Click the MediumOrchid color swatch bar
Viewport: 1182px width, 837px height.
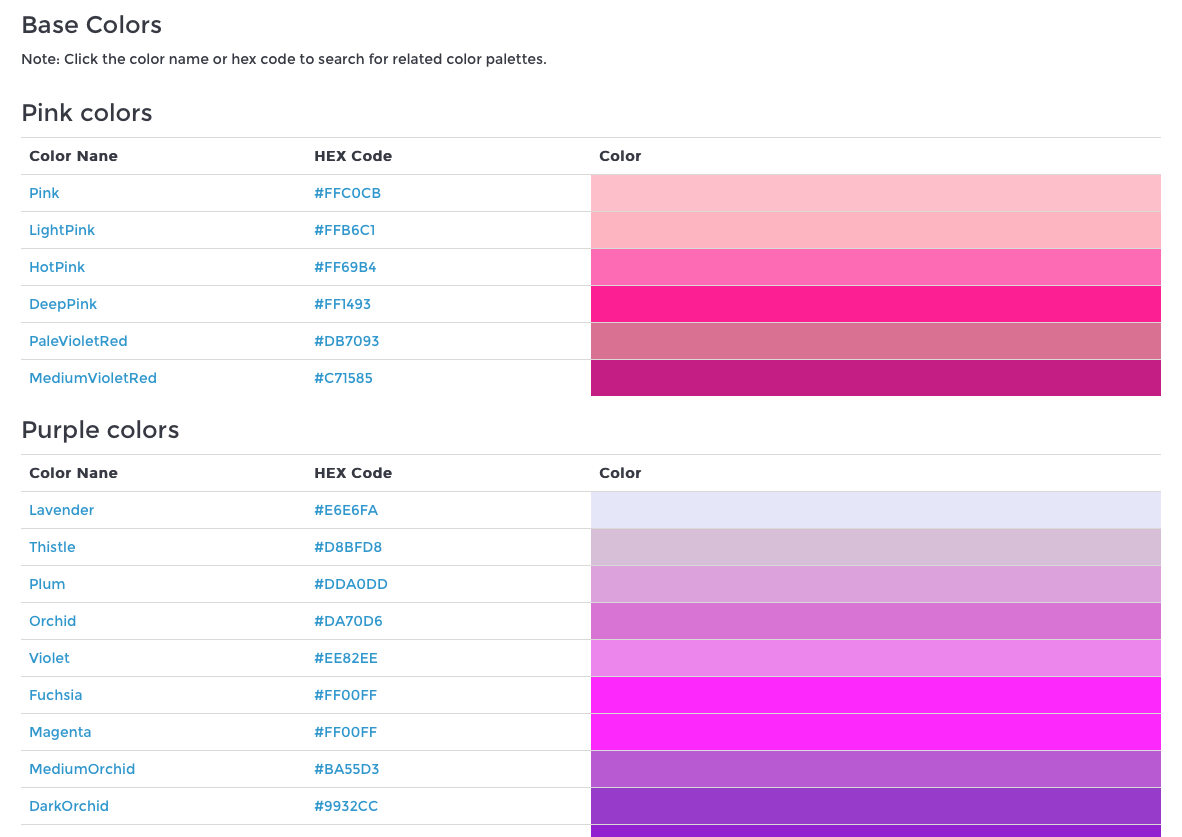click(x=875, y=768)
